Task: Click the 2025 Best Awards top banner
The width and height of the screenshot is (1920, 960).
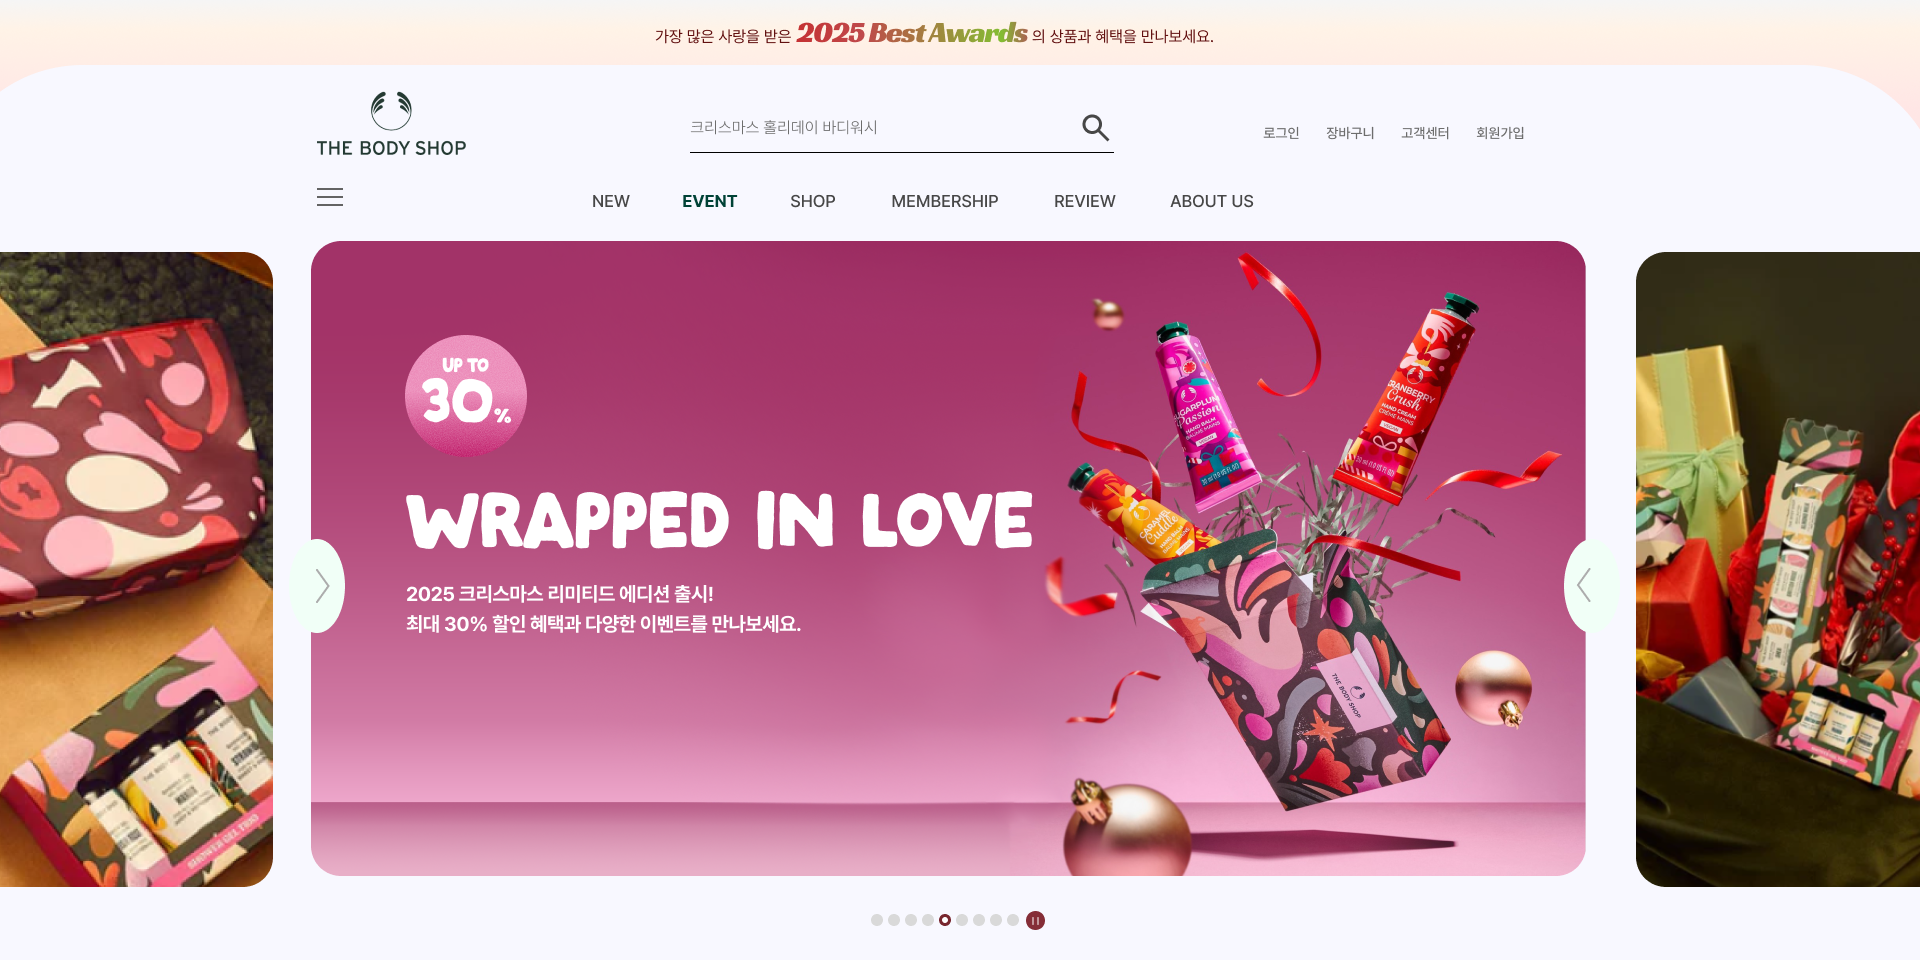Action: pyautogui.click(x=934, y=34)
